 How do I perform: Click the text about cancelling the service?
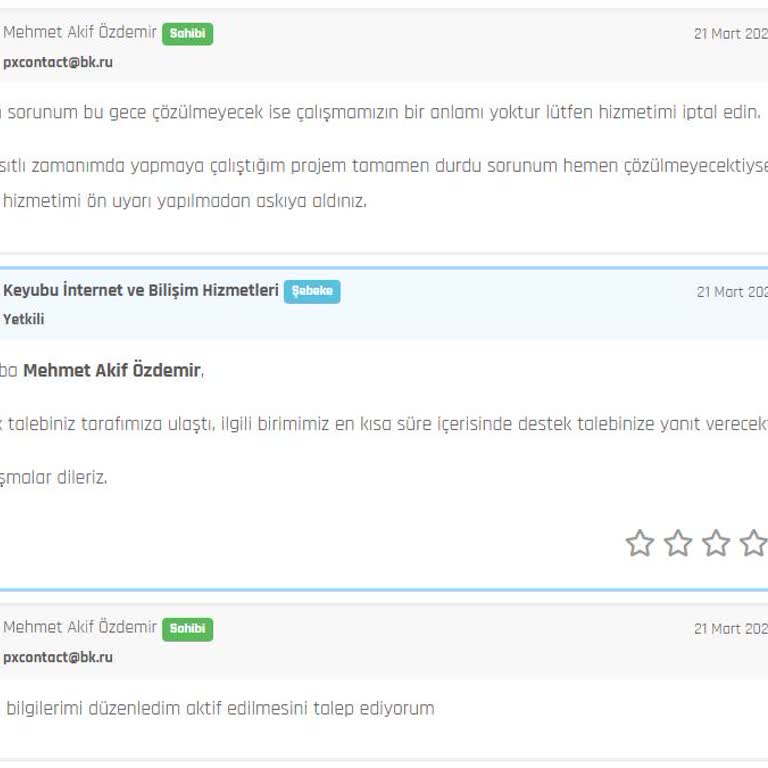[x=380, y=112]
